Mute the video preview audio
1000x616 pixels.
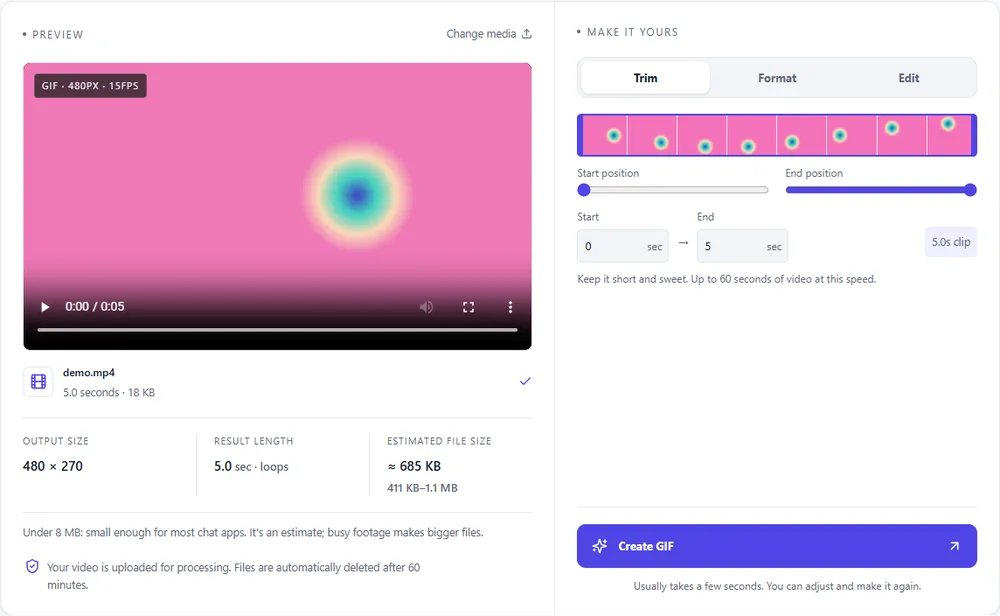click(x=426, y=307)
